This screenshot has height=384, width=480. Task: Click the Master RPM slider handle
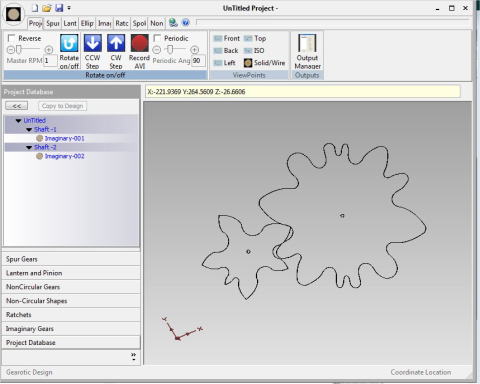[x=19, y=50]
